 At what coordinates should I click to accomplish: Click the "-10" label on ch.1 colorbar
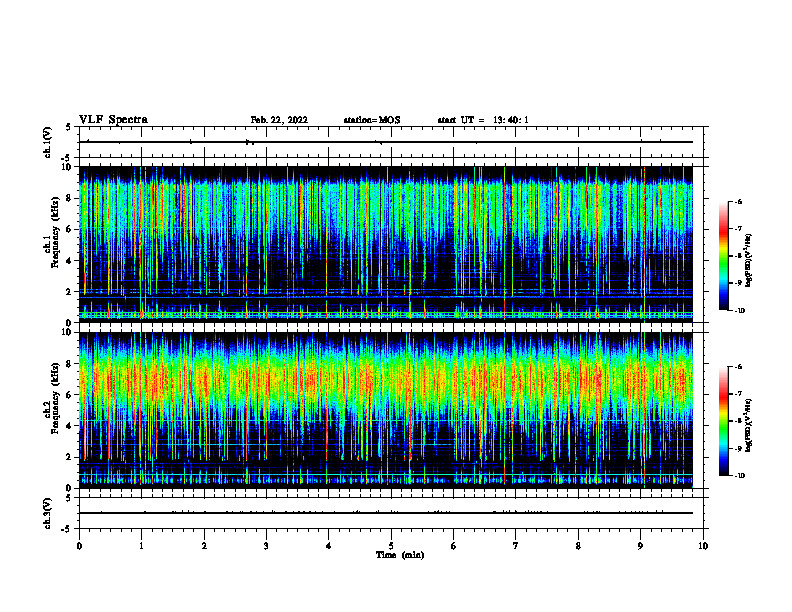[738, 311]
